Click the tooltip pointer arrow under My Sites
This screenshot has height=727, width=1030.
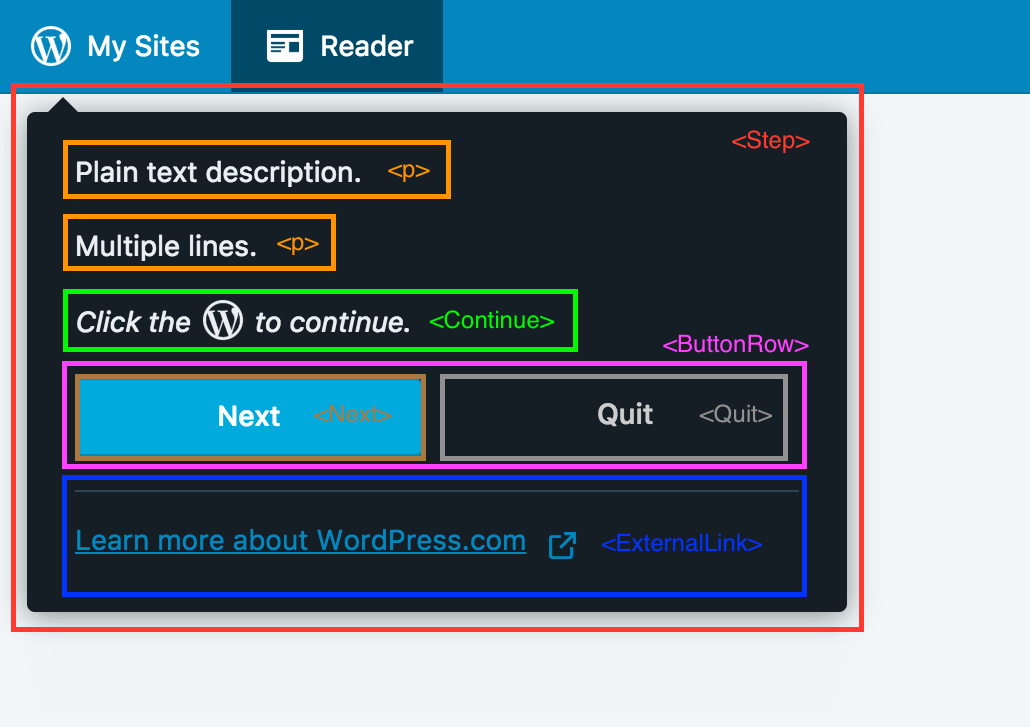coord(63,105)
